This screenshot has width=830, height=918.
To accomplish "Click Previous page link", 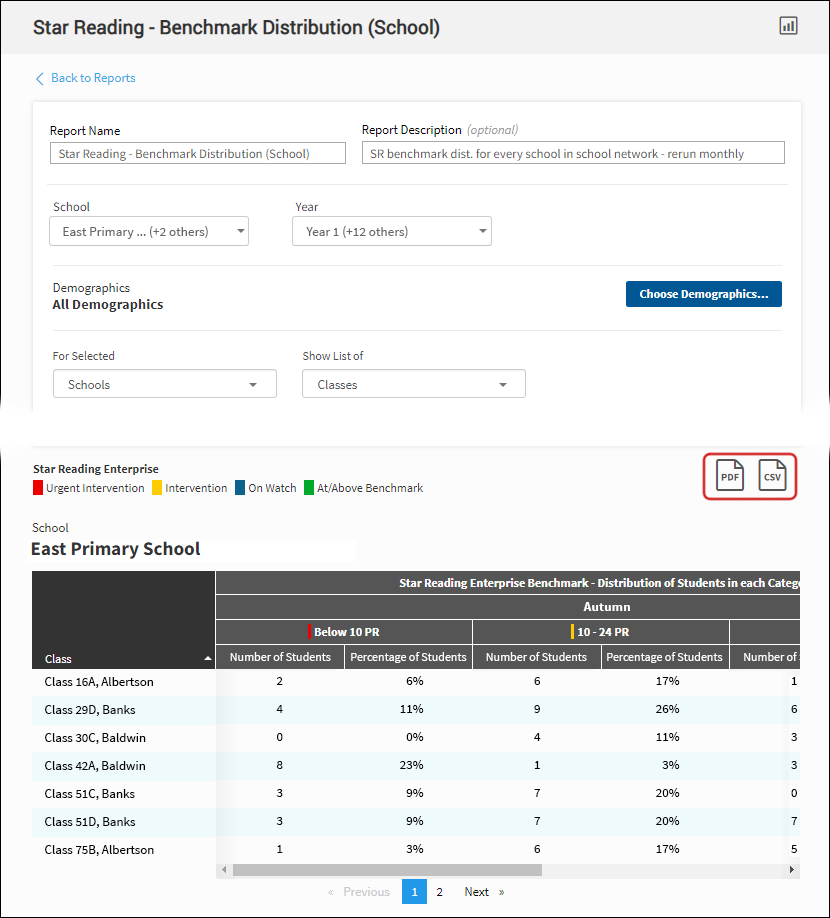I will 359,892.
